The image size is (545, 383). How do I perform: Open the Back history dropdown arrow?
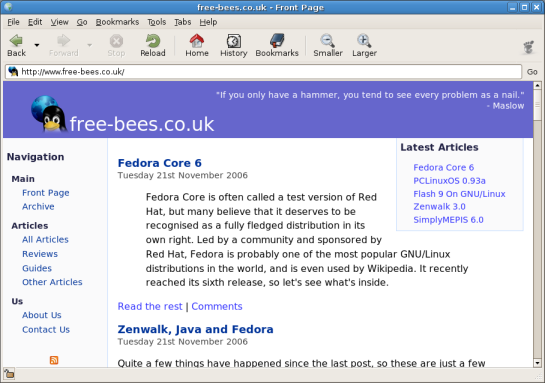tap(36, 45)
